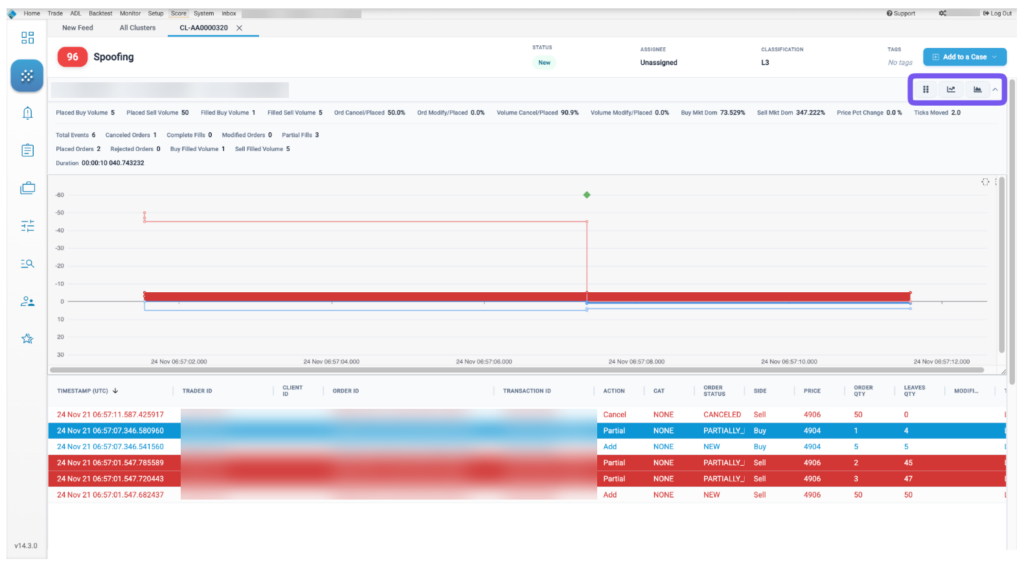Open the user management icon in sidebar
This screenshot has height=576, width=1024.
27,301
